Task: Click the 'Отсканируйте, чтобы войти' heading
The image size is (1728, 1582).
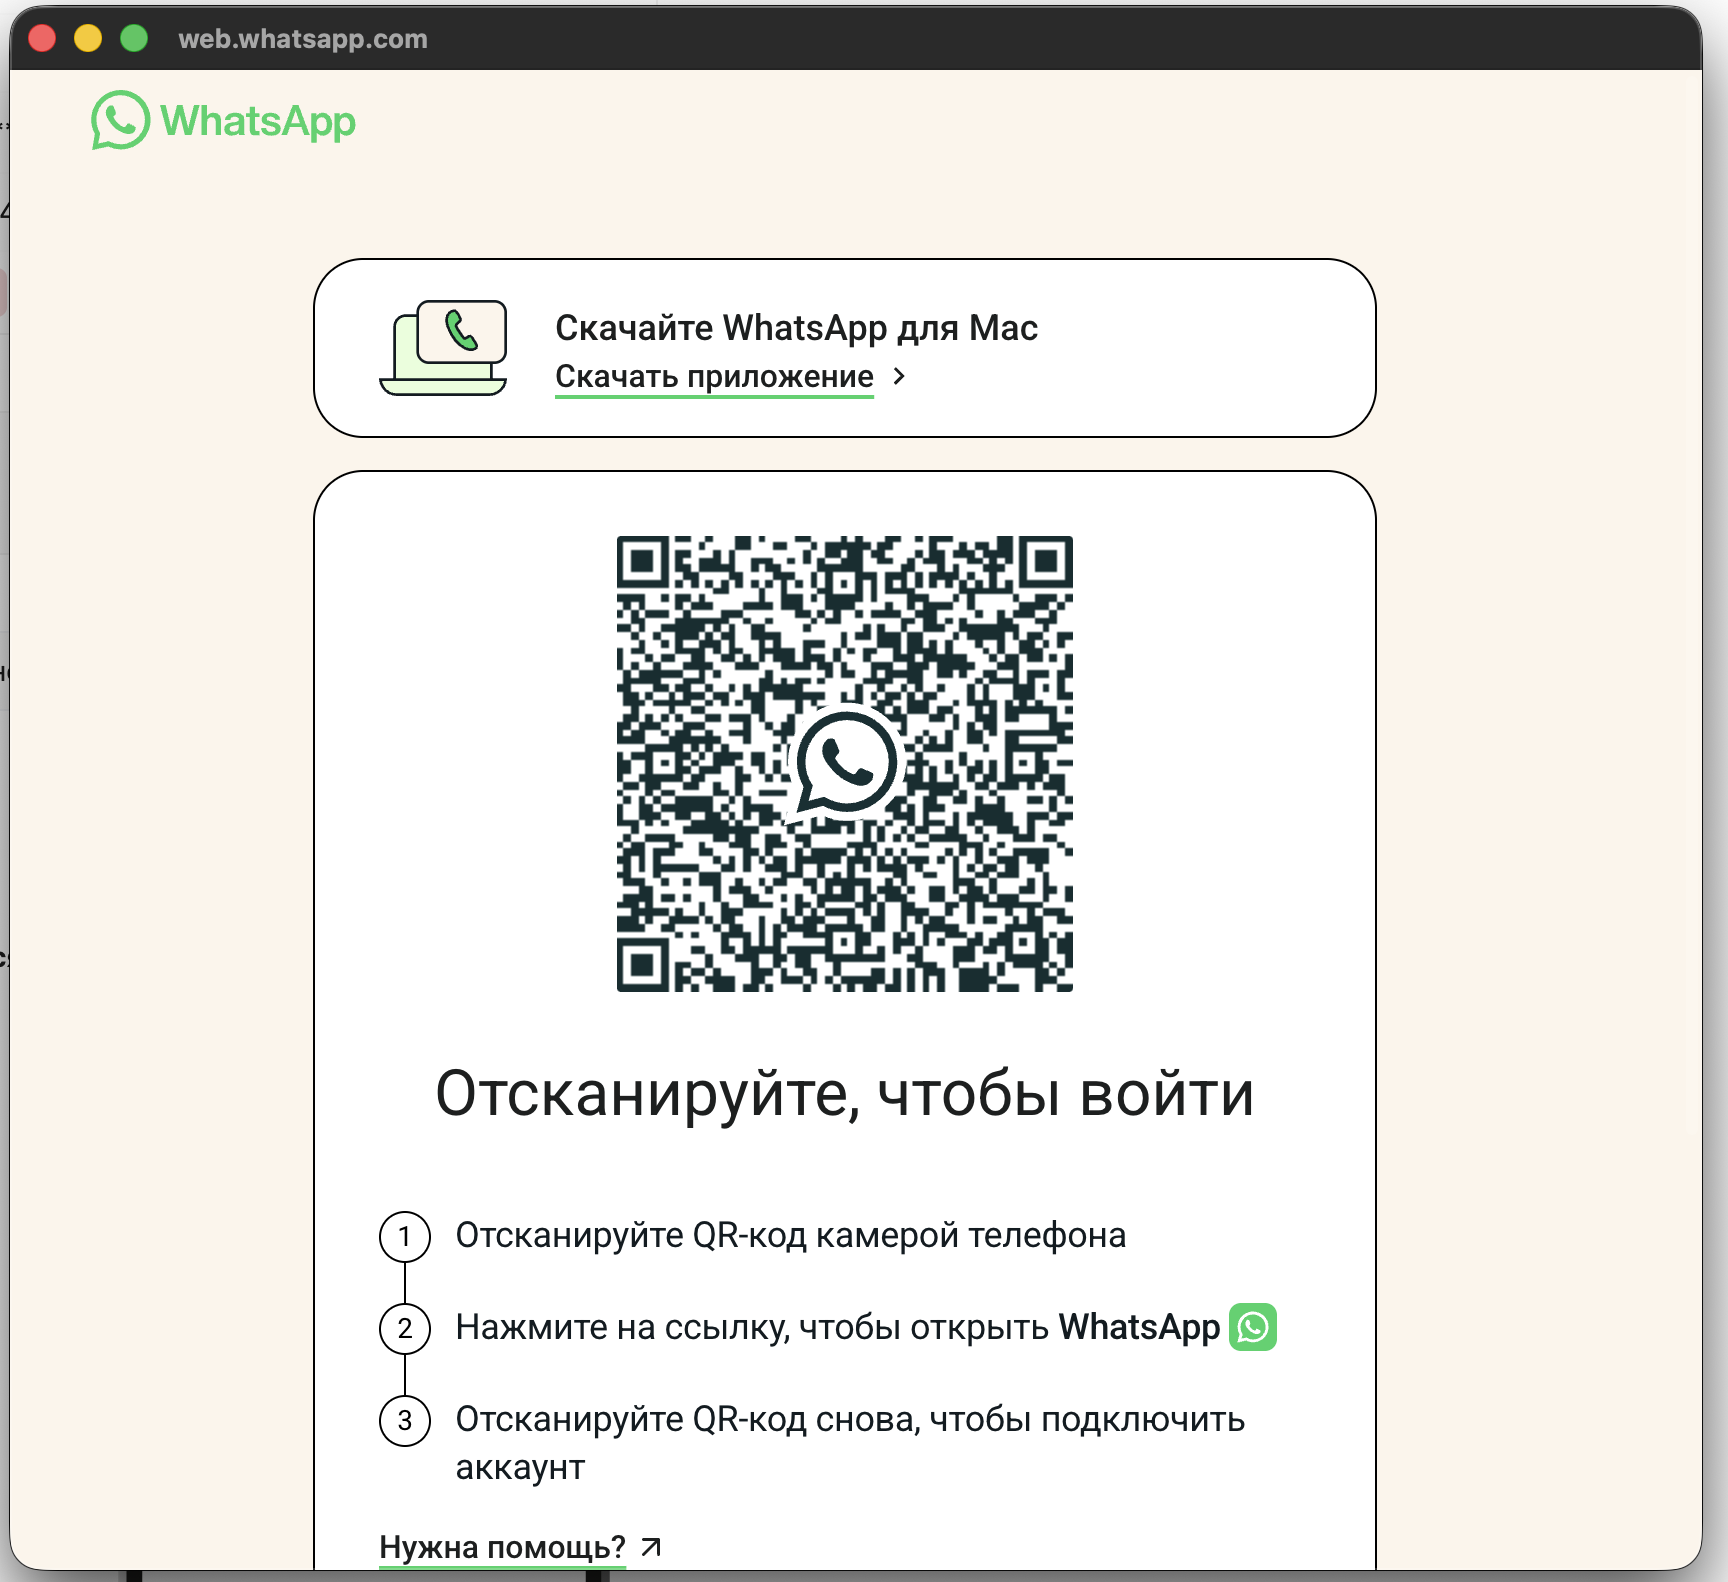Action: (845, 1093)
